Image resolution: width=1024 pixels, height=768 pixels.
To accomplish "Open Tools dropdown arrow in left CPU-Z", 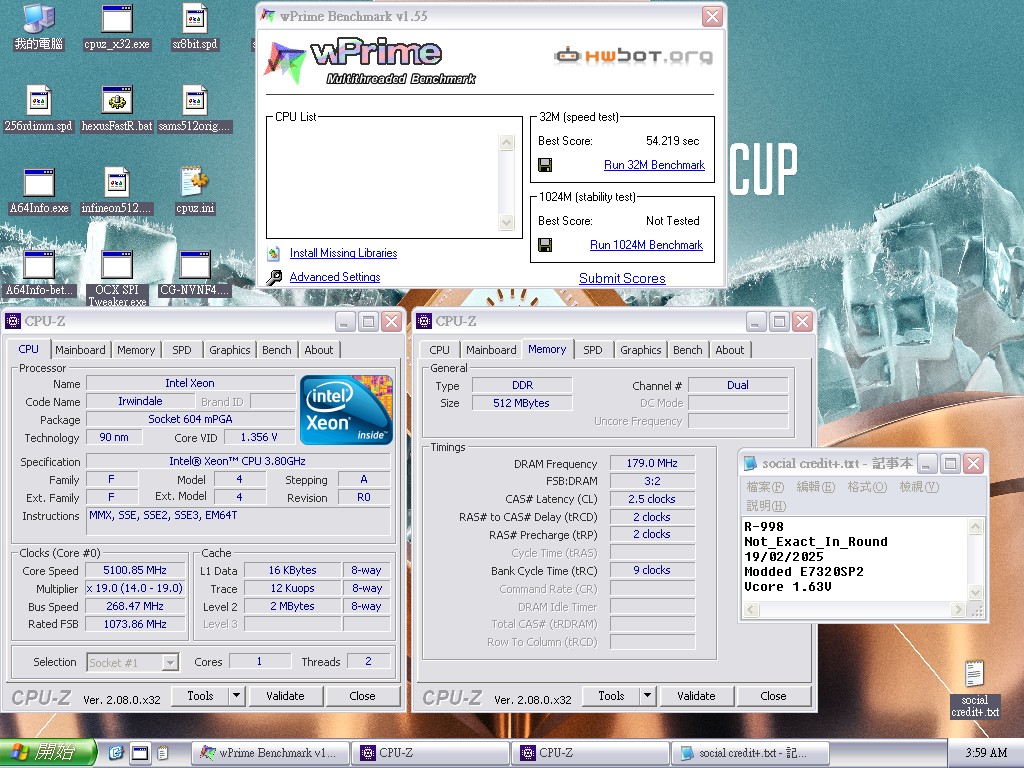I will coord(237,696).
